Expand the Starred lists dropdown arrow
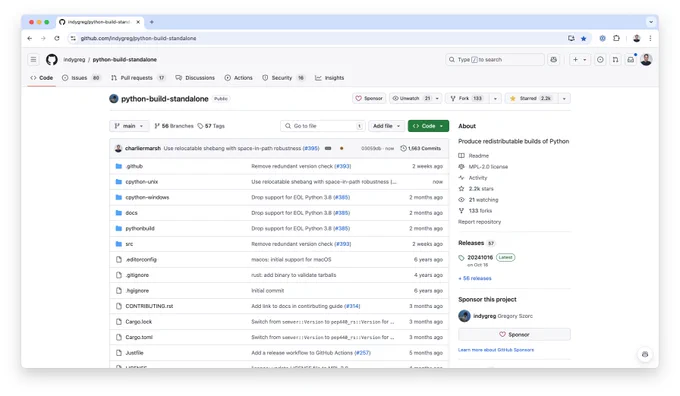Image resolution: width=680 pixels, height=396 pixels. pyautogui.click(x=564, y=98)
